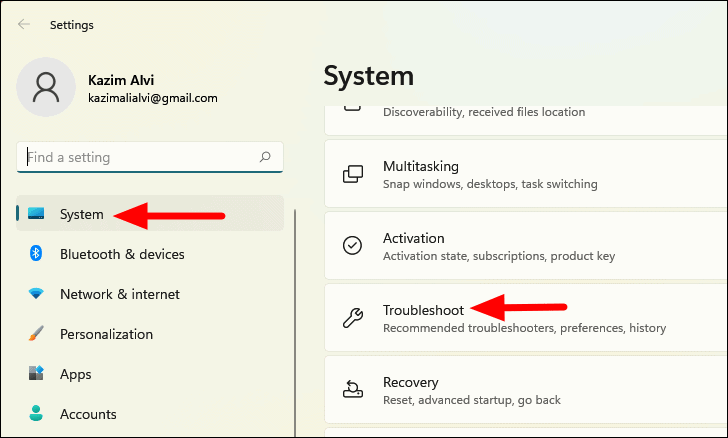Select System in the sidebar
Viewport: 728px width, 438px height.
150,213
